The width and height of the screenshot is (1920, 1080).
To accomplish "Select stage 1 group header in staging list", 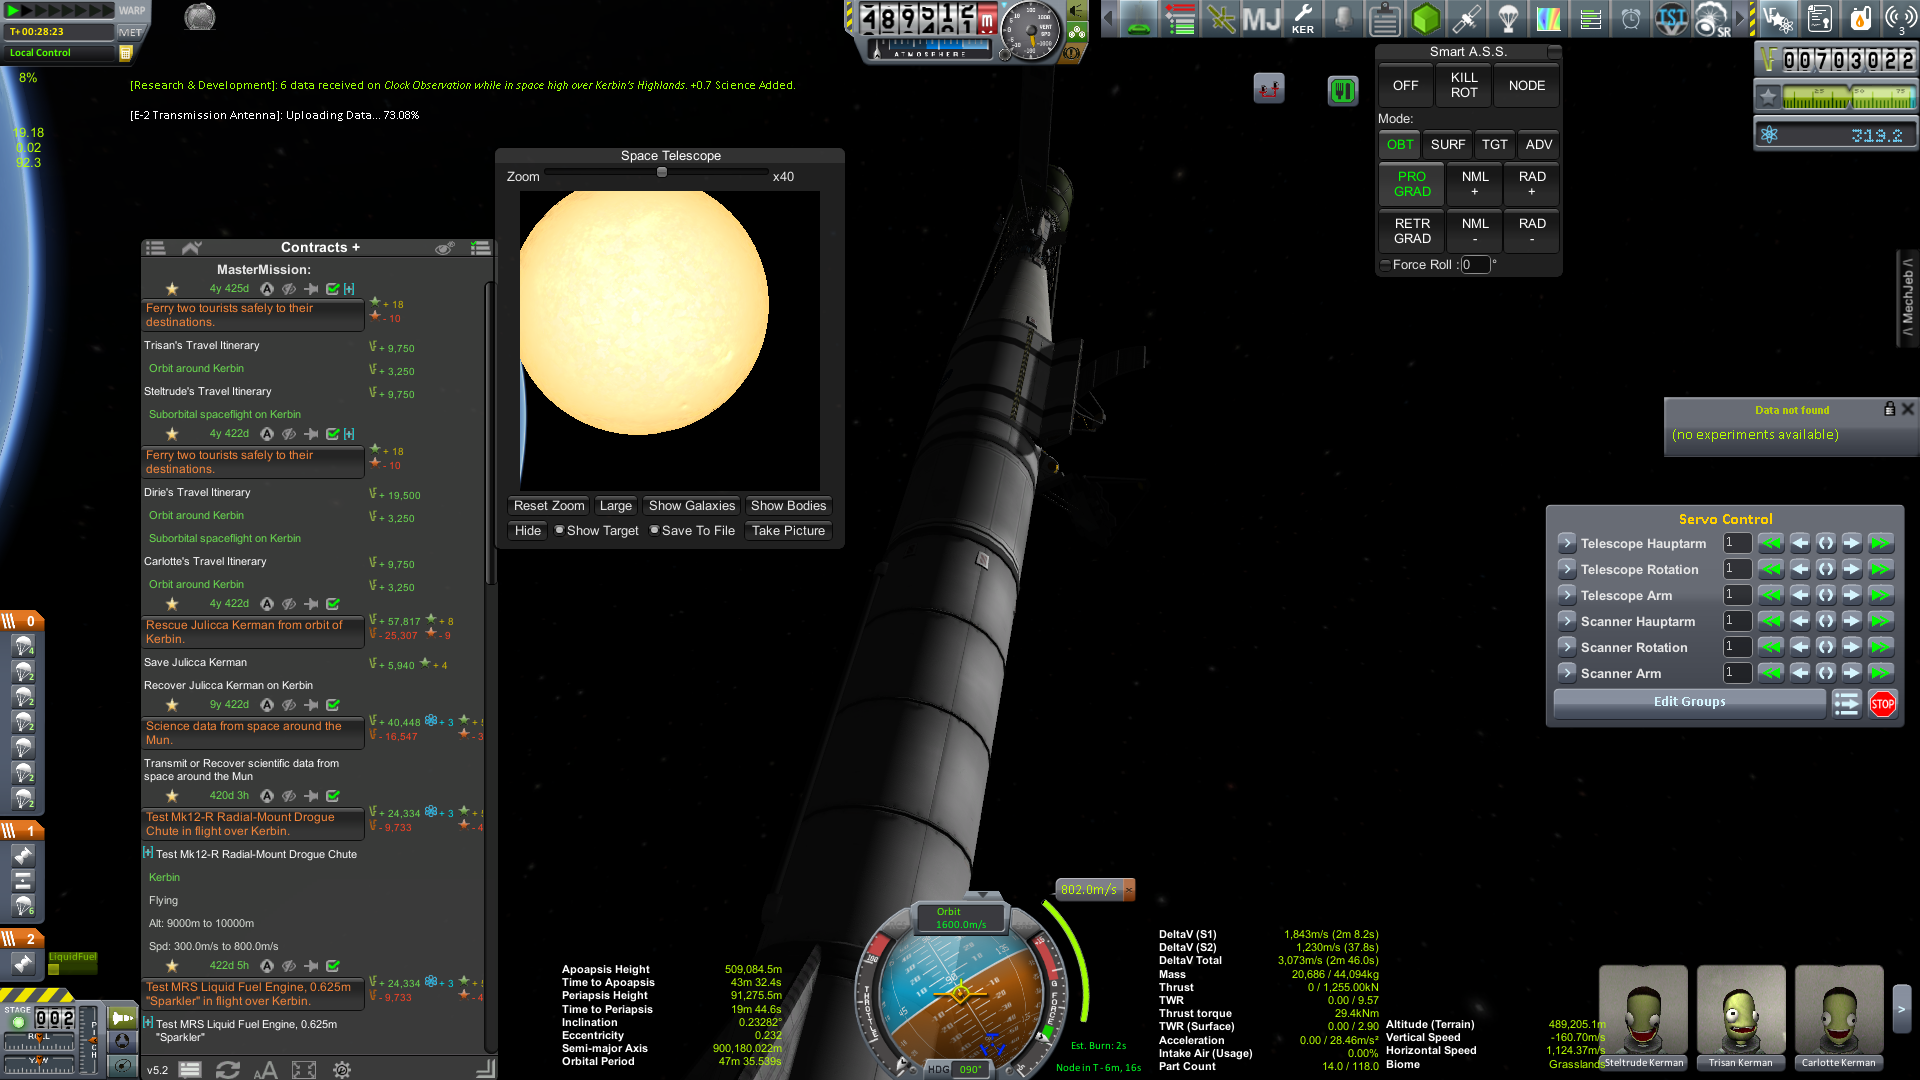I will click(22, 831).
